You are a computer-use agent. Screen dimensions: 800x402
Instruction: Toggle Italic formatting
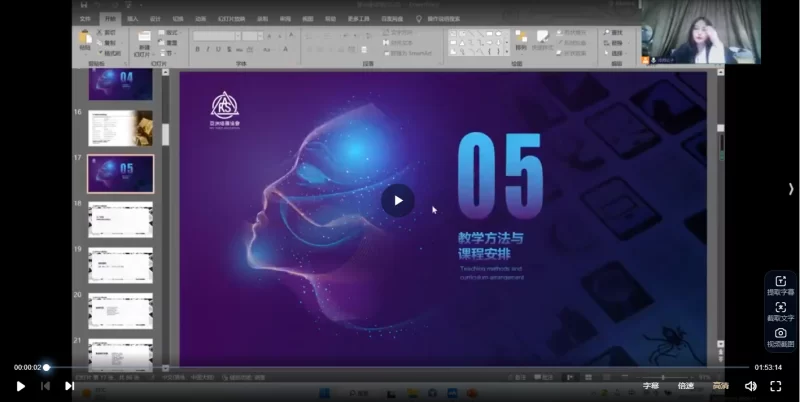pyautogui.click(x=208, y=49)
